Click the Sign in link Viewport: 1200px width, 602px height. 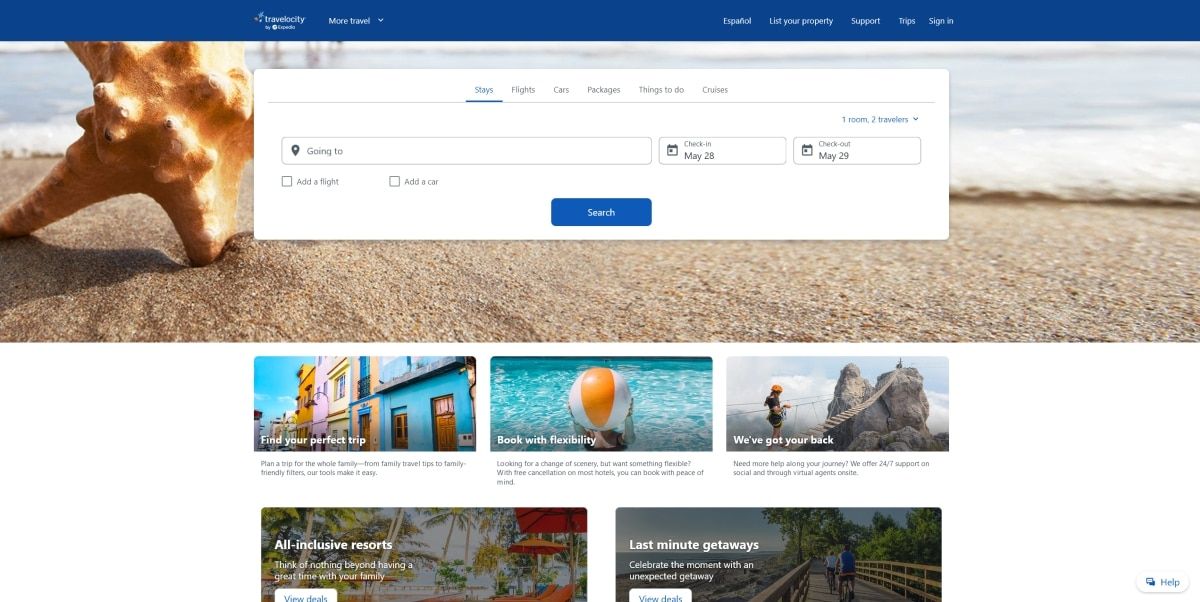940,21
